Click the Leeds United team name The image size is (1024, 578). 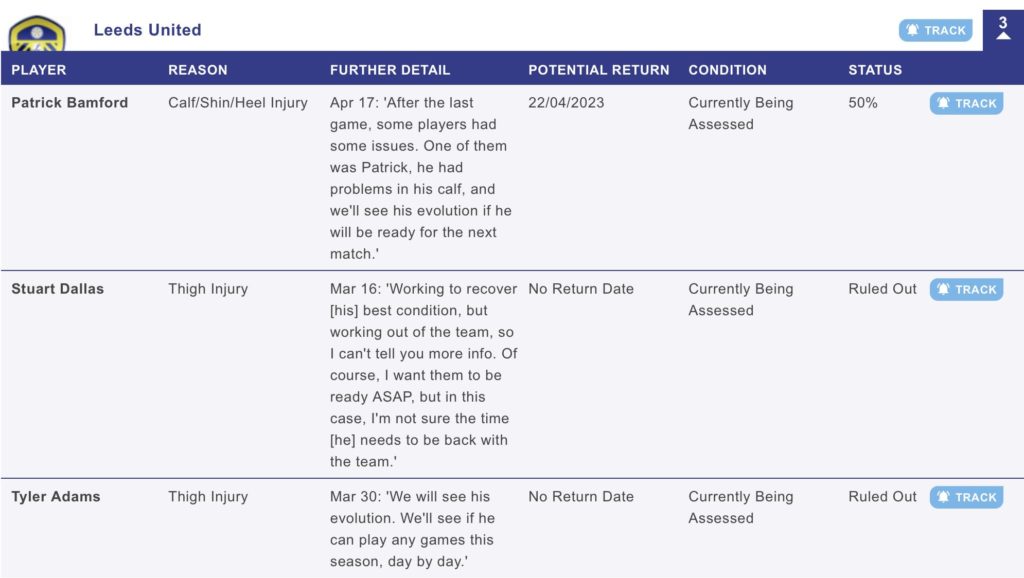point(148,30)
